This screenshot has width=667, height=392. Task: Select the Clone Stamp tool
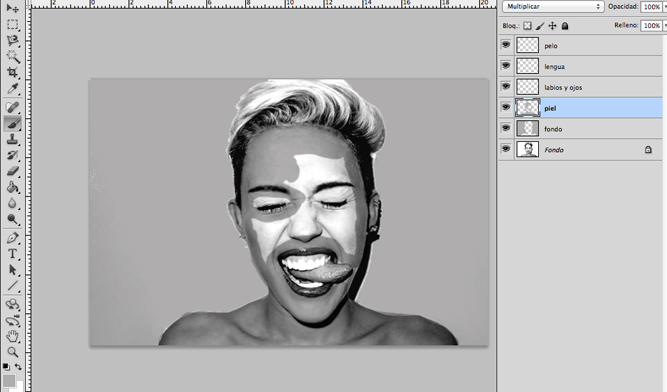coord(12,139)
